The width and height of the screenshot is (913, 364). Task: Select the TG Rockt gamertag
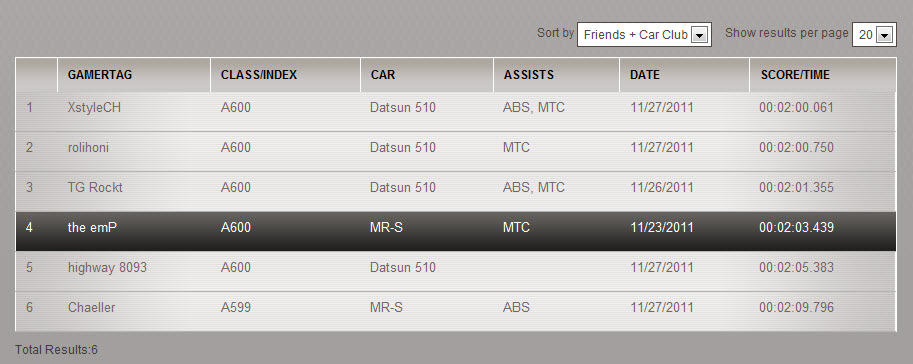pos(95,188)
